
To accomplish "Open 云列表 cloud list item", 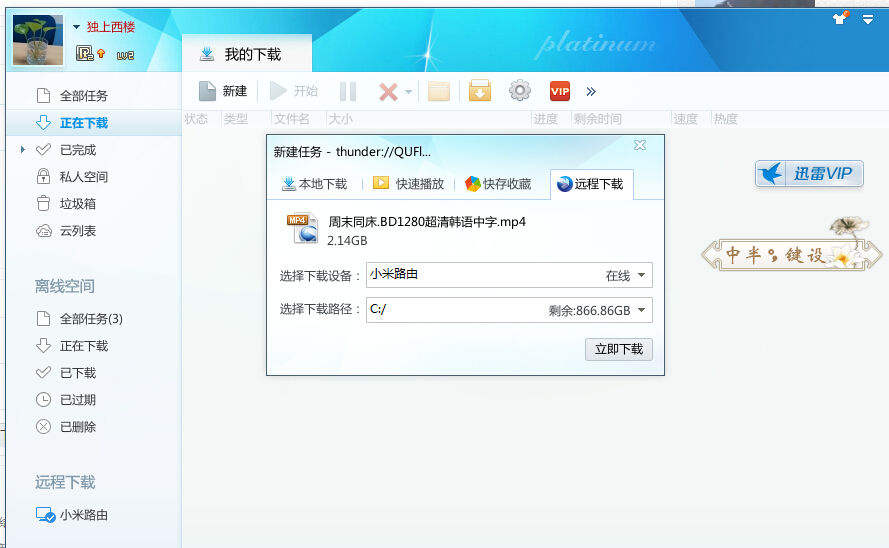I will [x=78, y=231].
